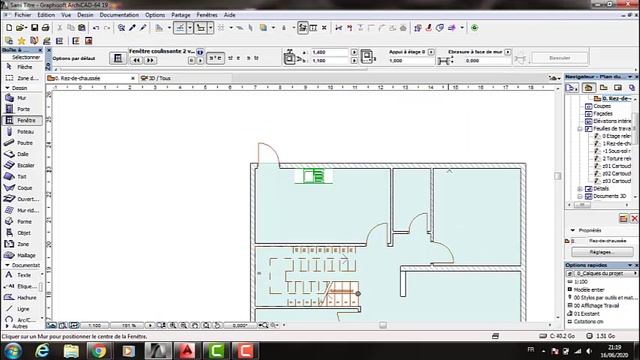
Task: Open the Edition menu
Action: 46,15
